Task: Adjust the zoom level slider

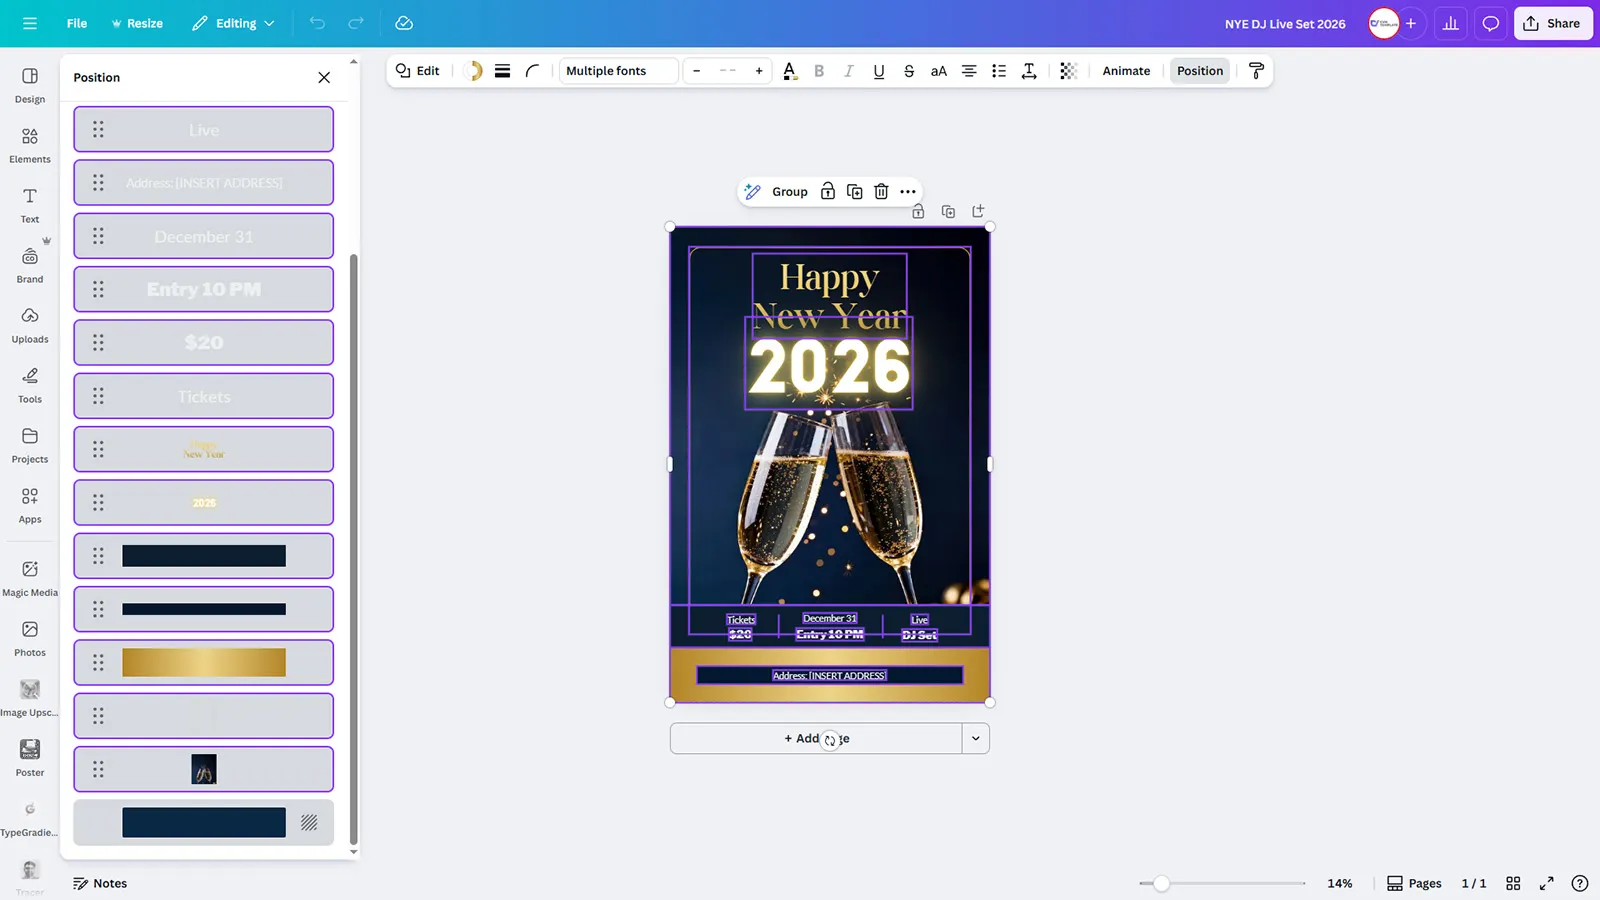Action: pos(1161,883)
